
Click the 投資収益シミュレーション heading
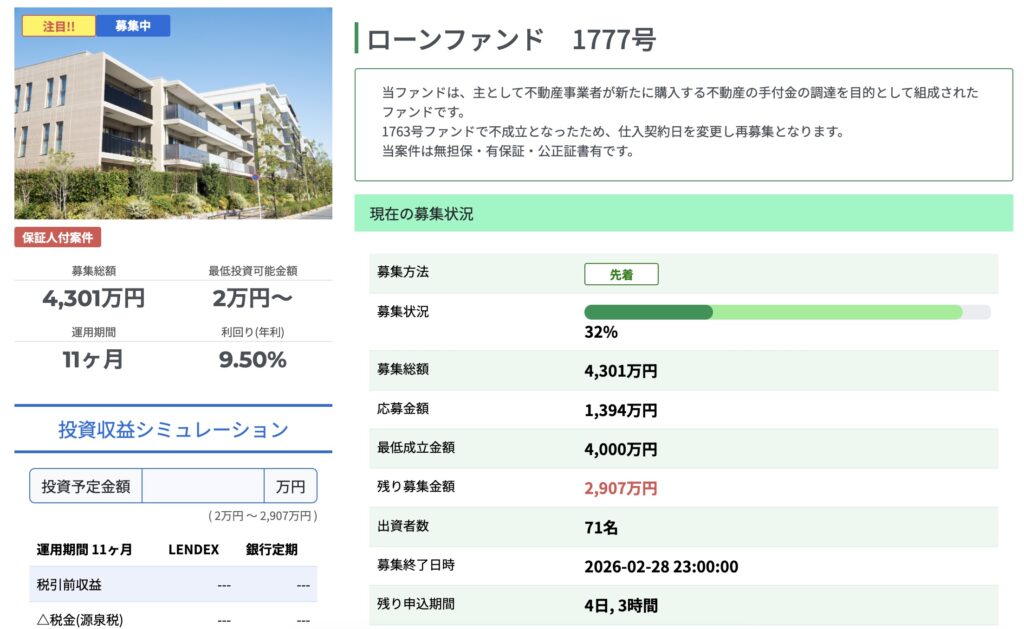(x=173, y=430)
